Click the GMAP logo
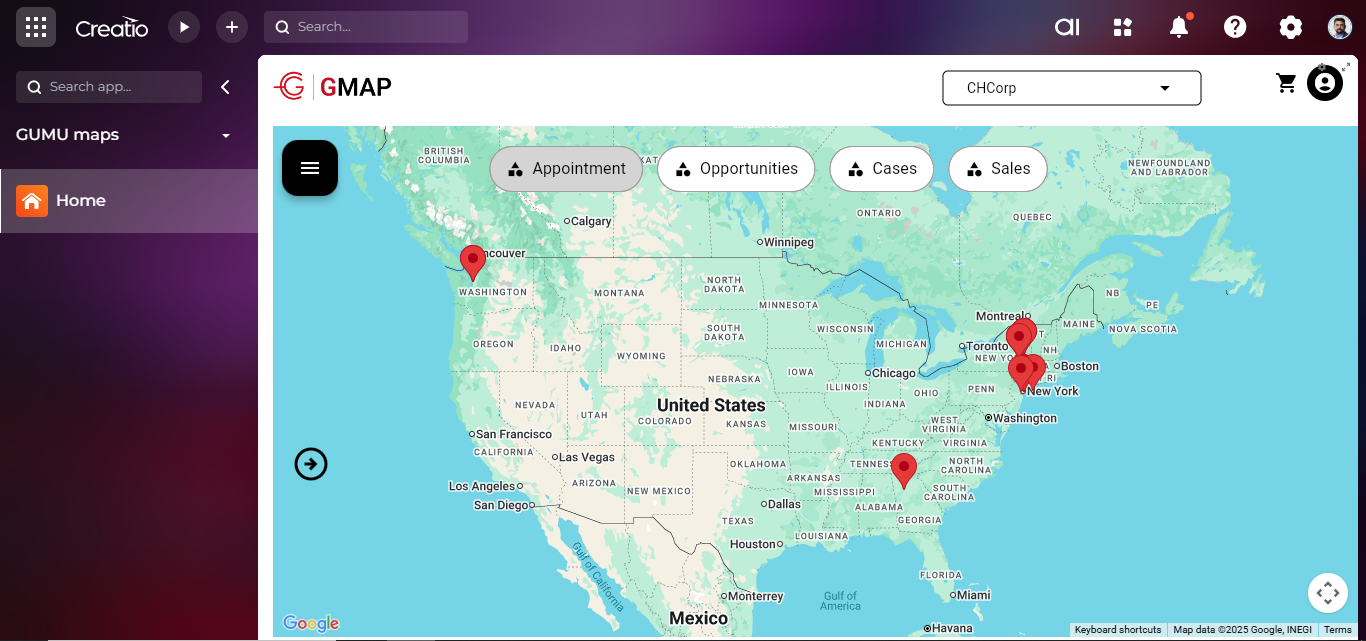 (333, 87)
